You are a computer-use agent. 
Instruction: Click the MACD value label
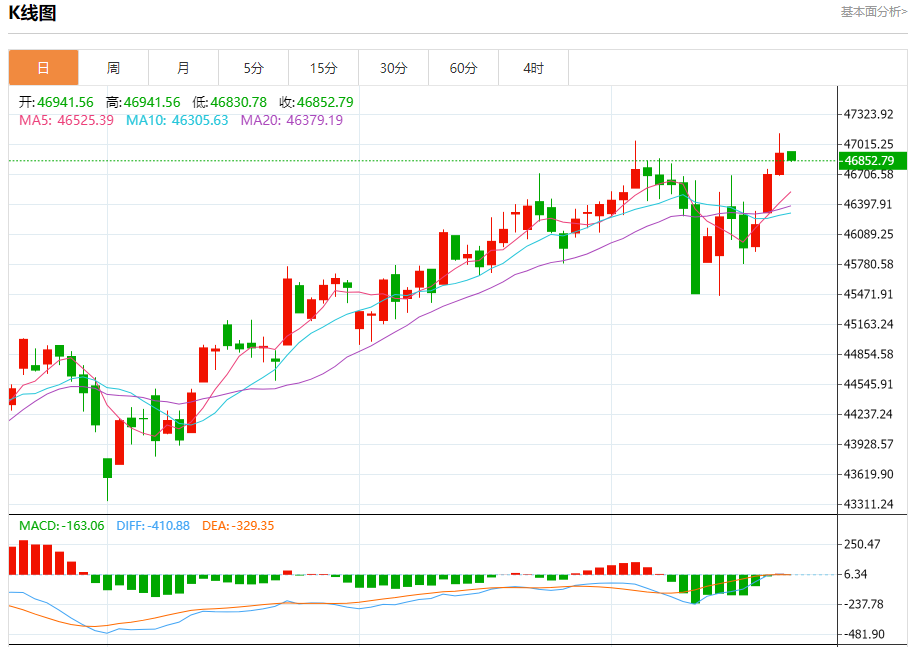(x=62, y=525)
